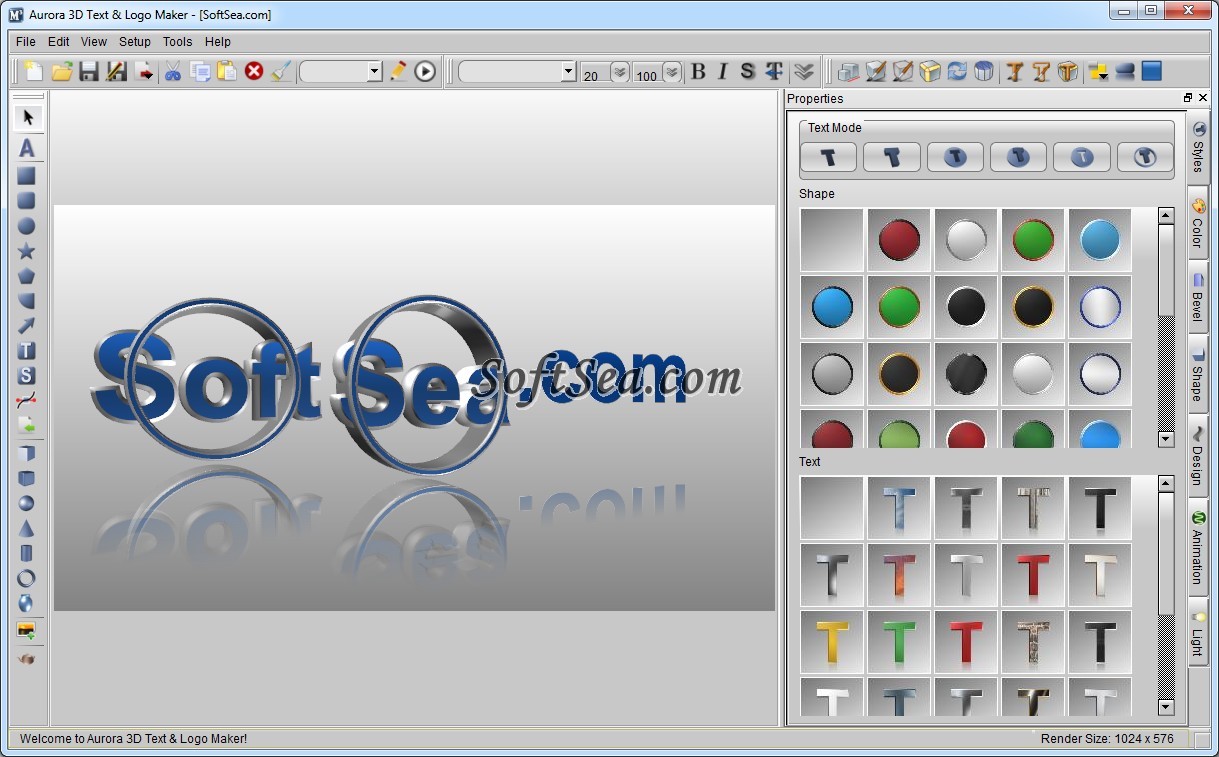This screenshot has height=757, width=1219.
Task: Toggle Italic text formatting
Action: click(x=723, y=71)
